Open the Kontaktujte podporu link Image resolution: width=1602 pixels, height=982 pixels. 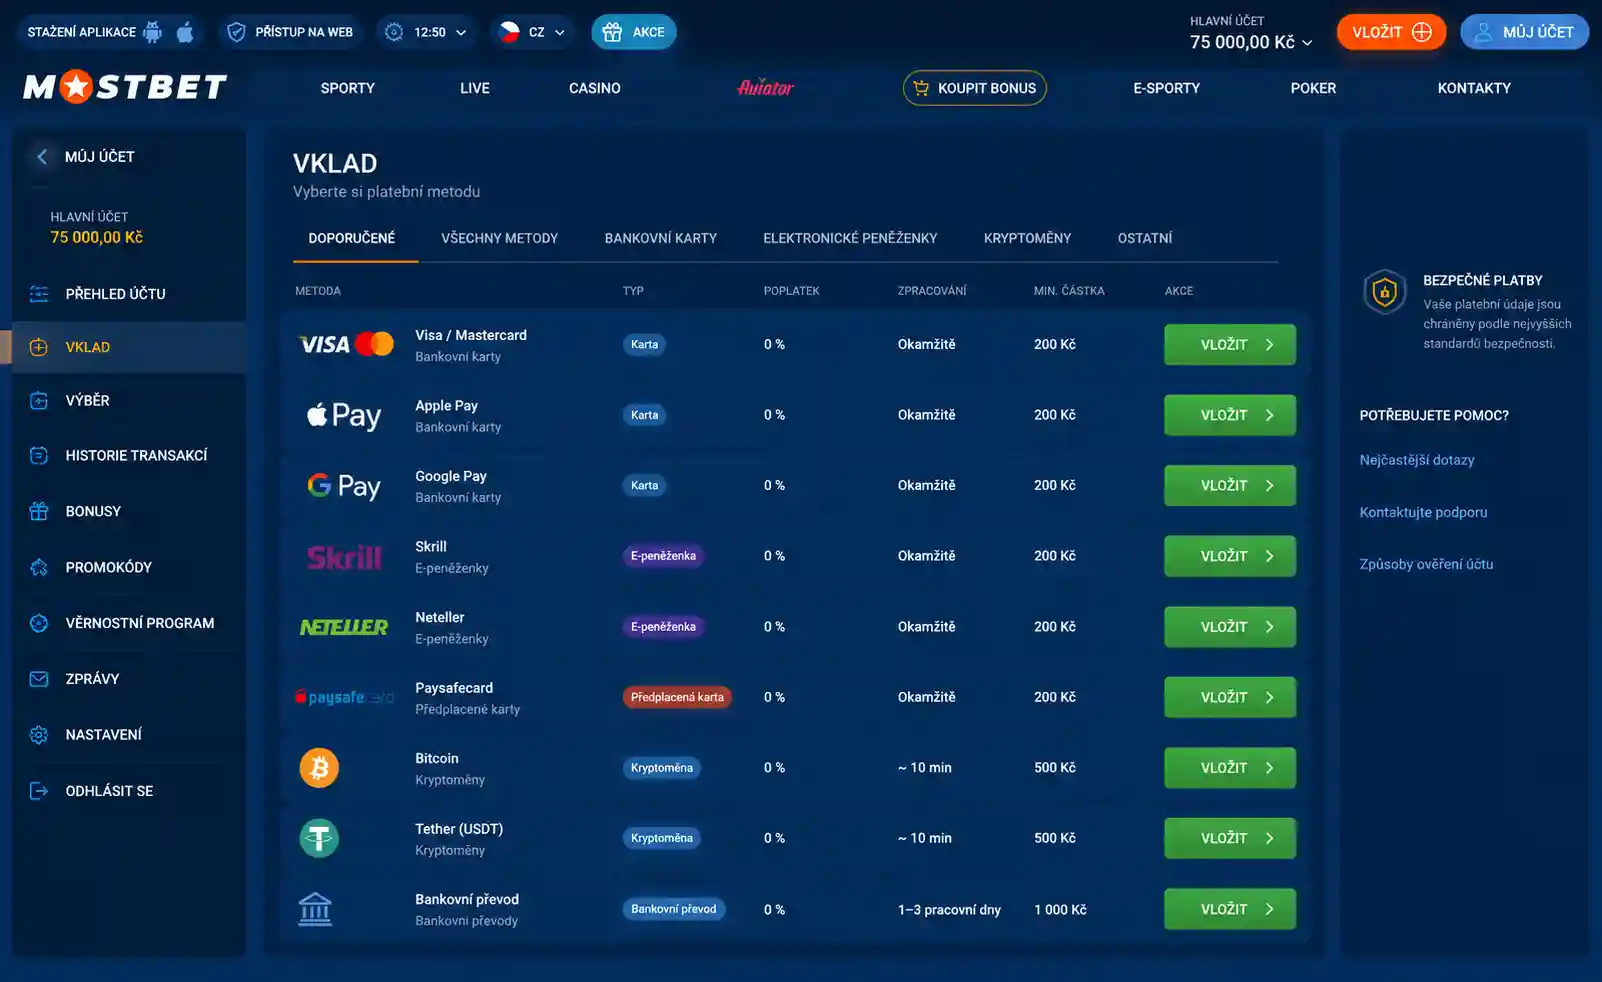point(1423,512)
